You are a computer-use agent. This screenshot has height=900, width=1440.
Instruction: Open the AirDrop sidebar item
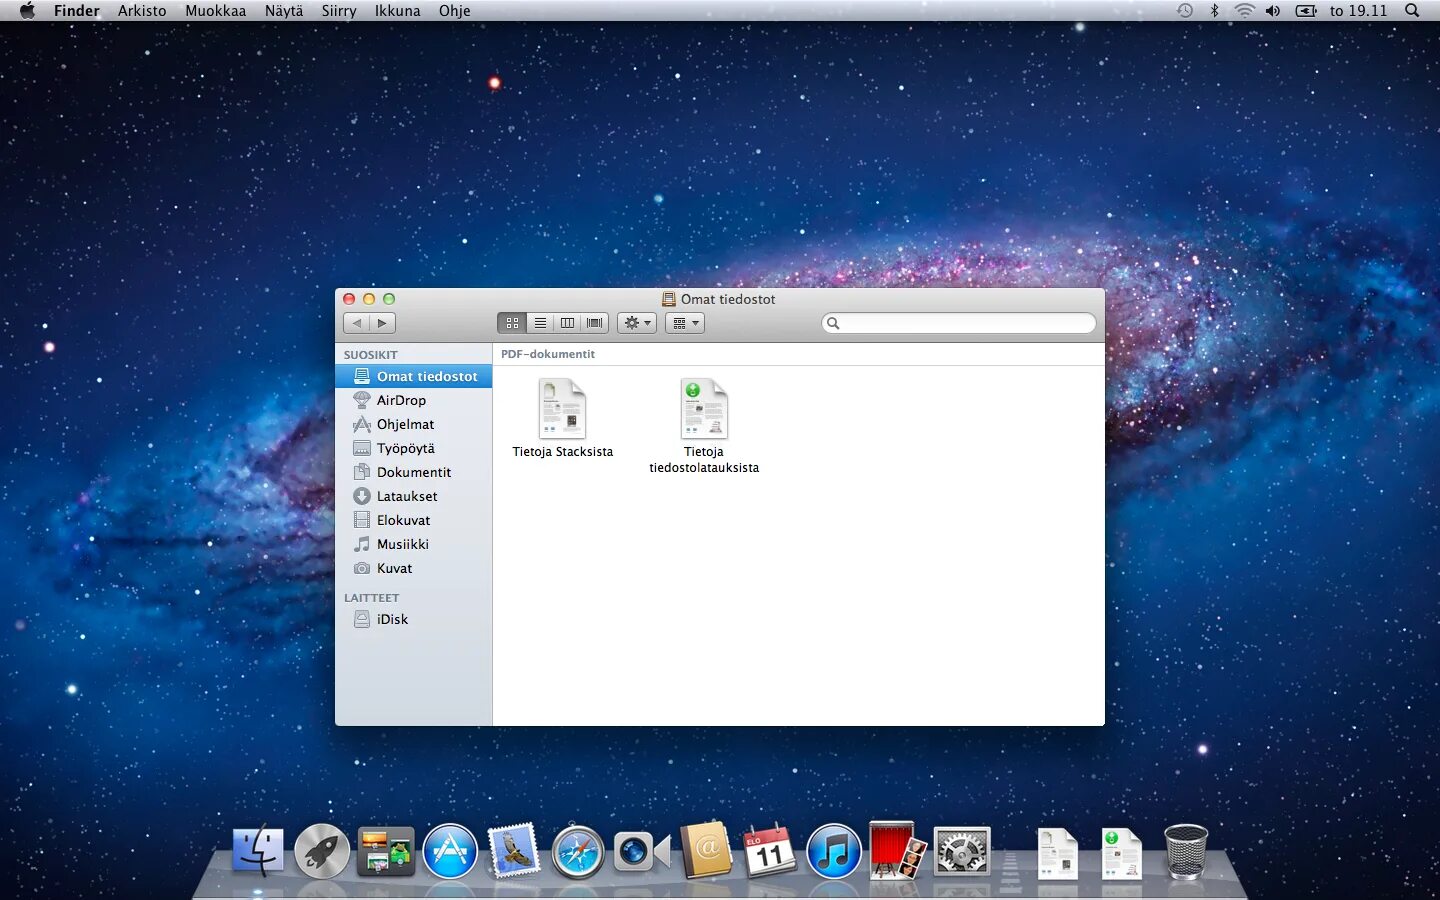pyautogui.click(x=401, y=400)
